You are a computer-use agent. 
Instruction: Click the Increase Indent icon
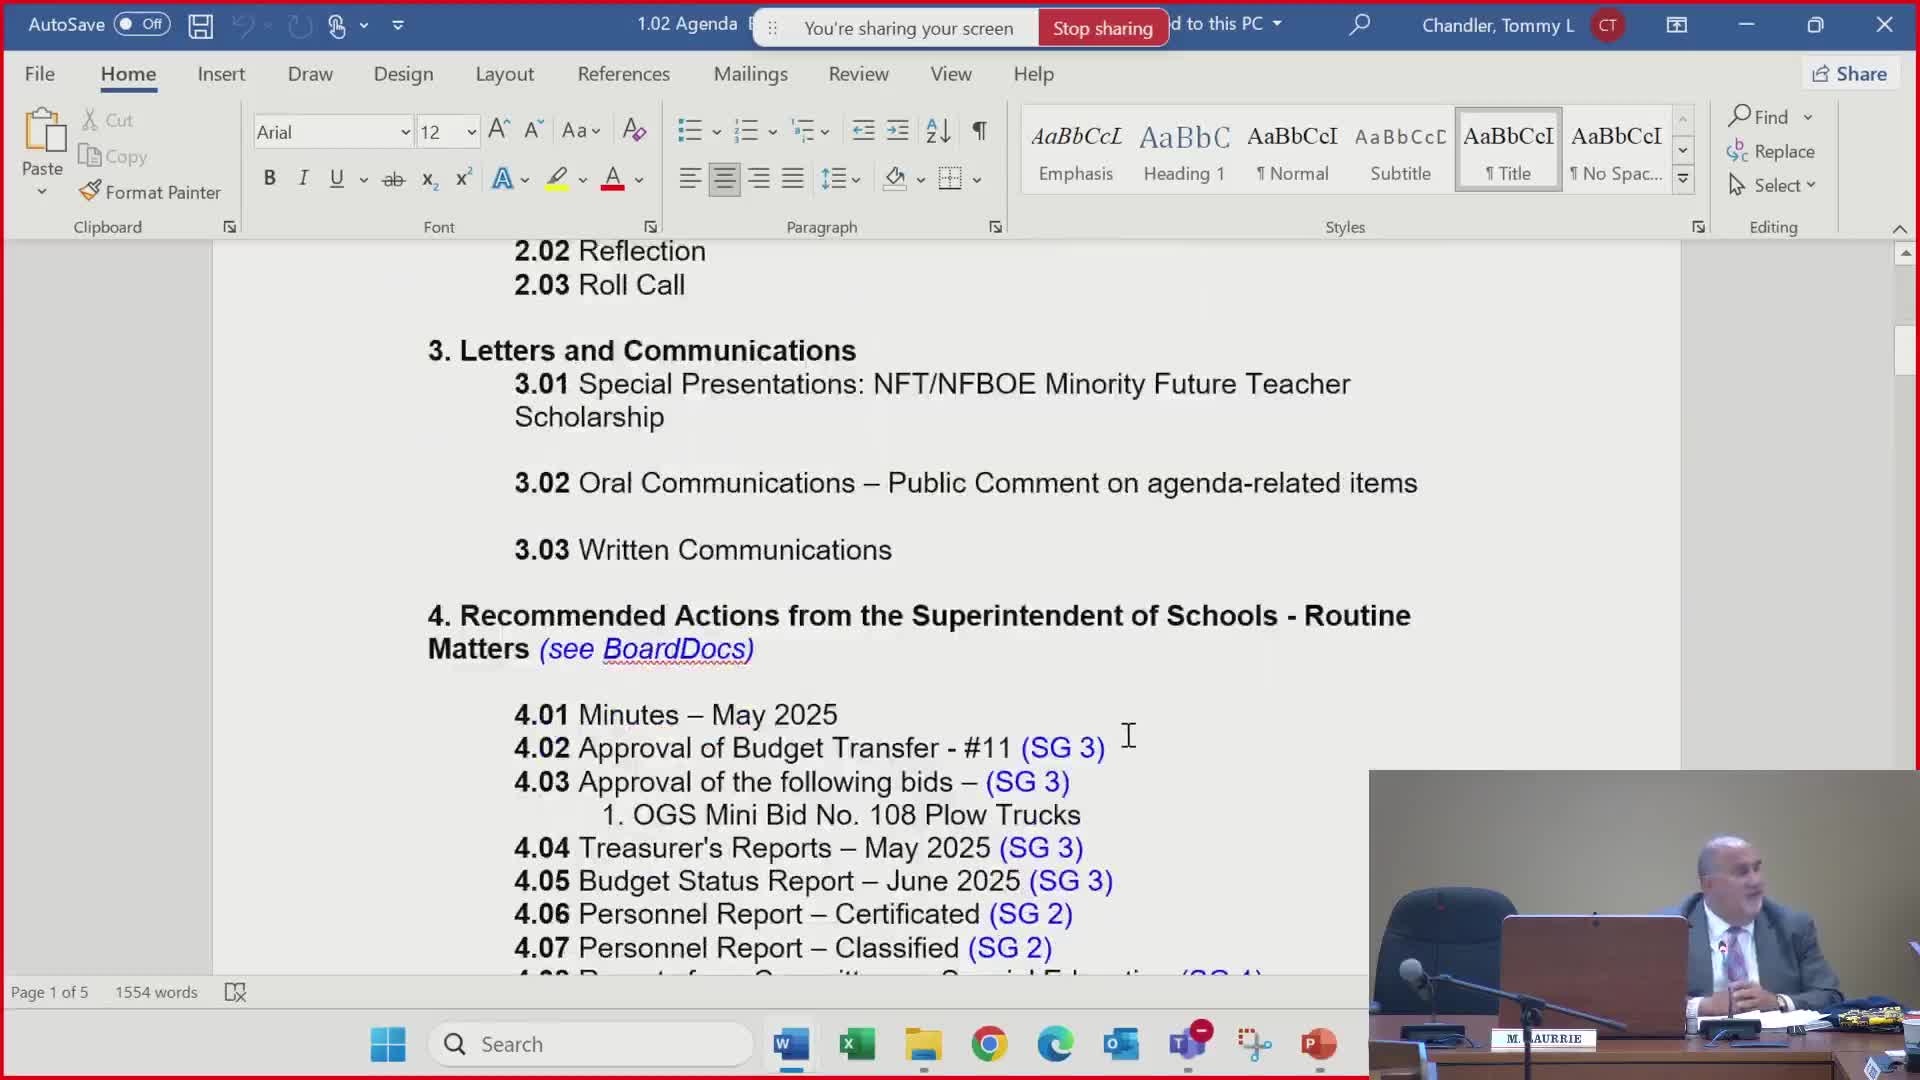898,130
